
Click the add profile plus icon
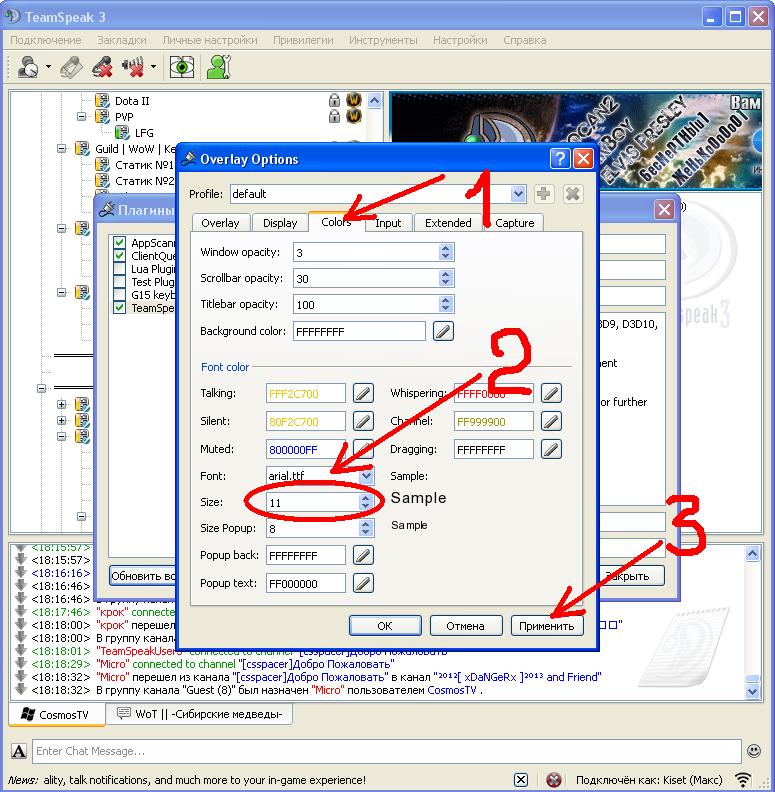(x=544, y=194)
